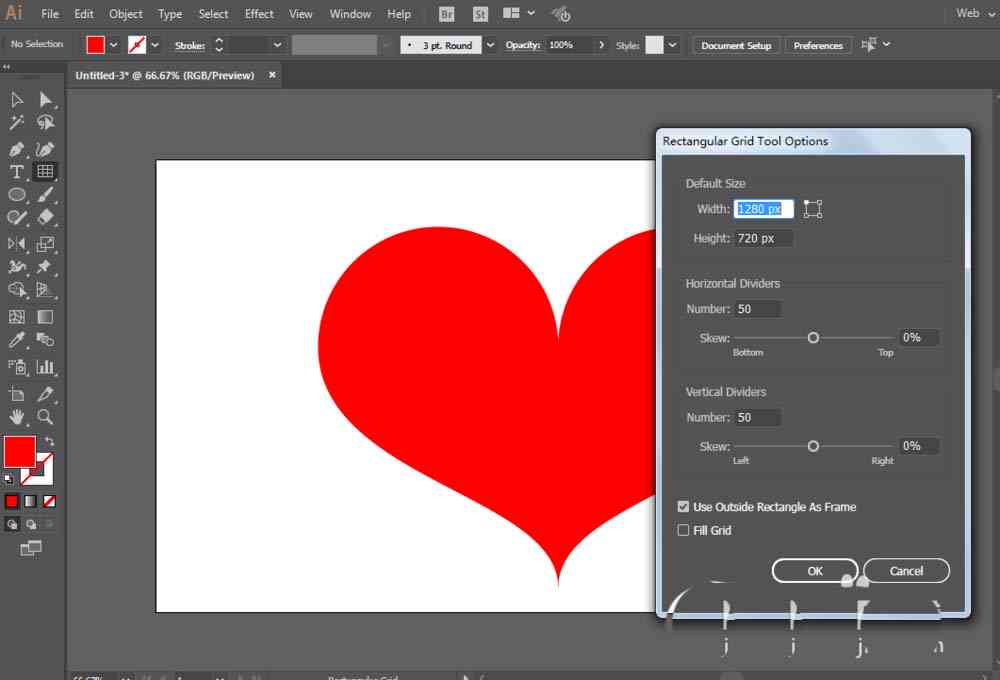Uncheck Use Outside Rectangle As Frame
Screen dimensions: 1000x680
[x=683, y=506]
